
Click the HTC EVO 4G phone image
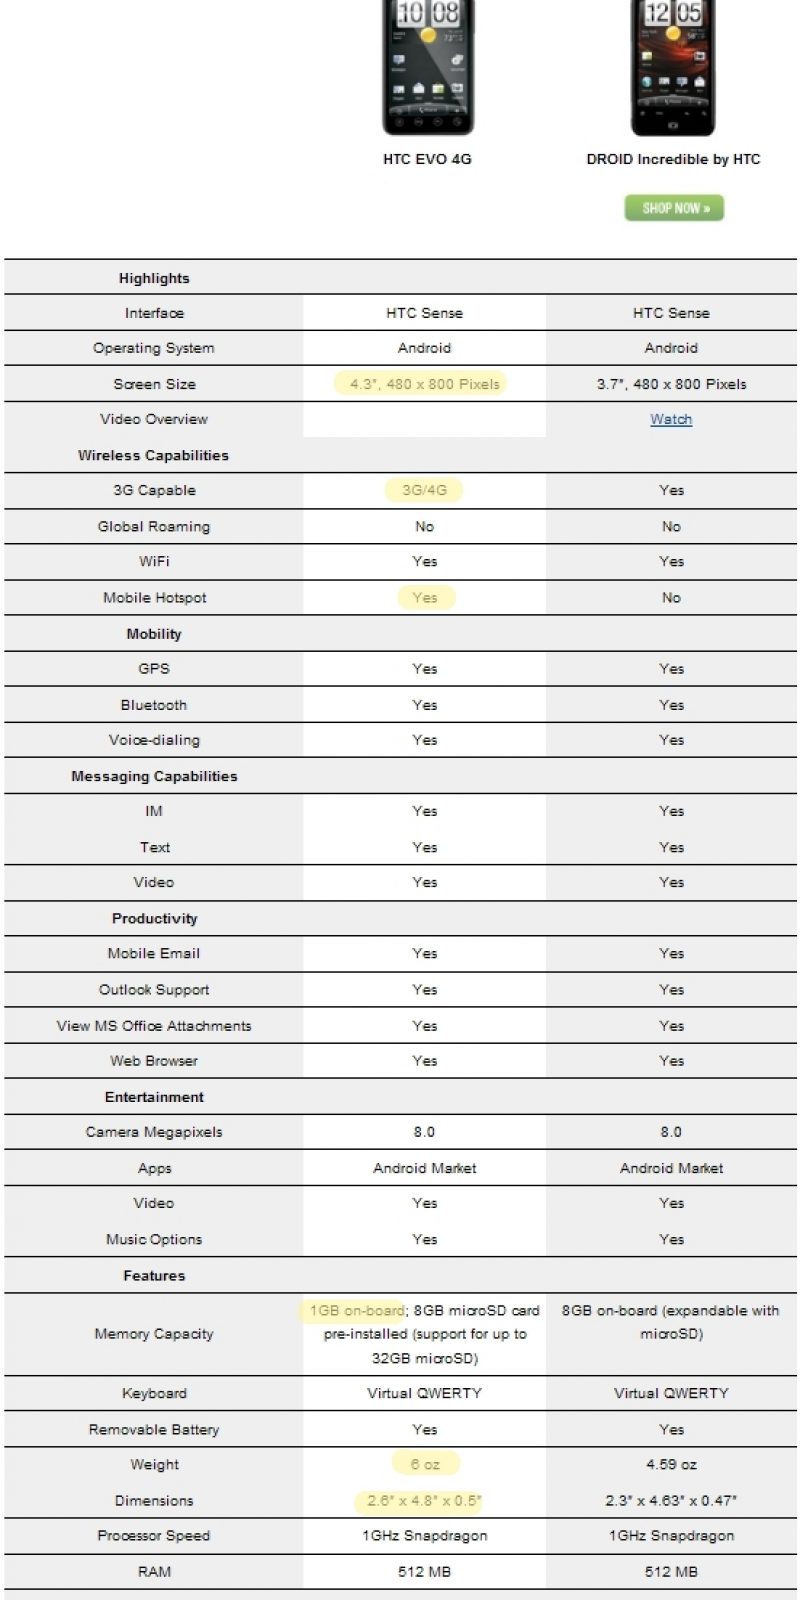(427, 66)
